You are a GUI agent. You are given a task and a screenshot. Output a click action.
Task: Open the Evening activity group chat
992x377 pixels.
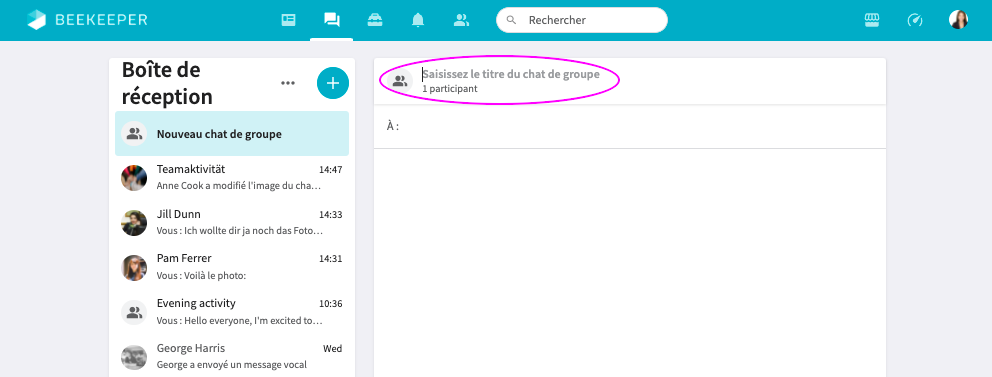[232, 312]
